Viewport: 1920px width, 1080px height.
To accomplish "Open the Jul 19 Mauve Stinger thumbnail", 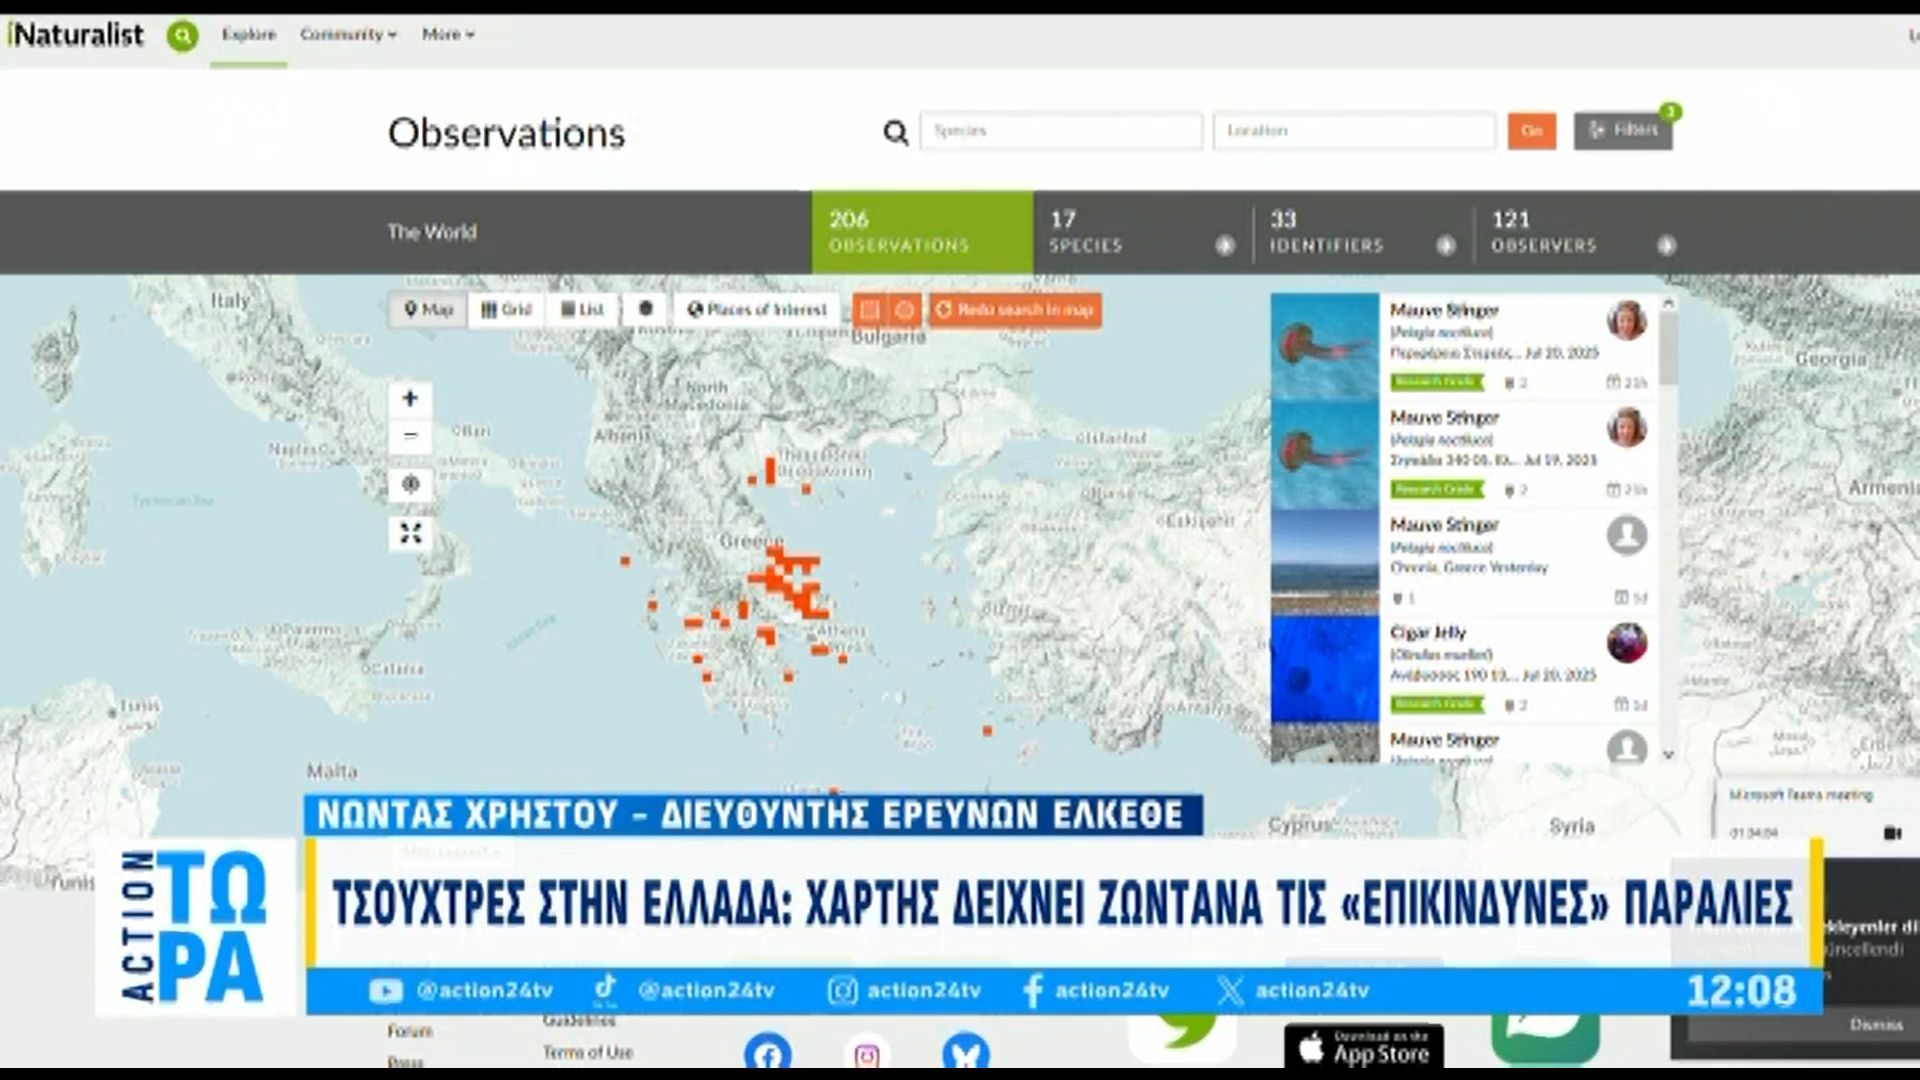I will 1325,454.
